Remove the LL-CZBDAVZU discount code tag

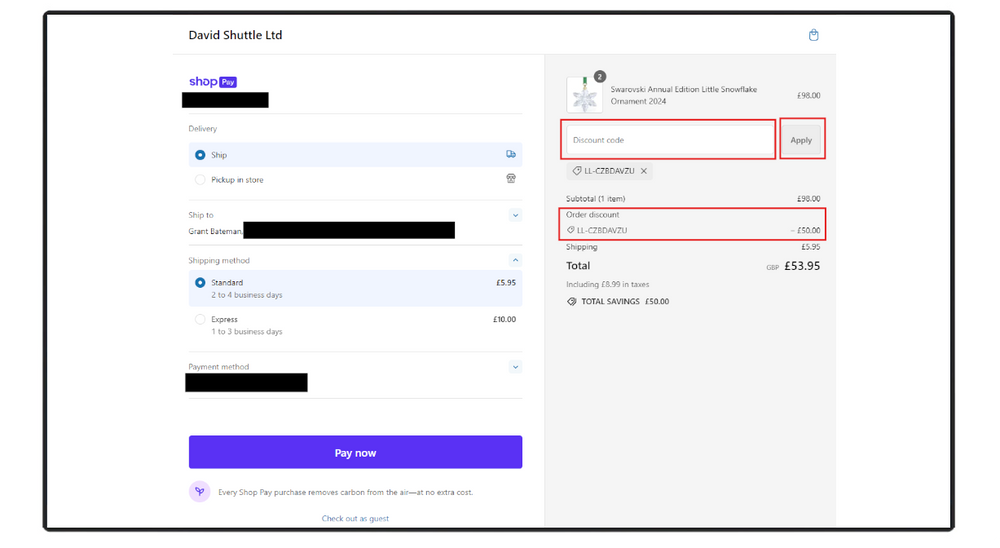(644, 171)
